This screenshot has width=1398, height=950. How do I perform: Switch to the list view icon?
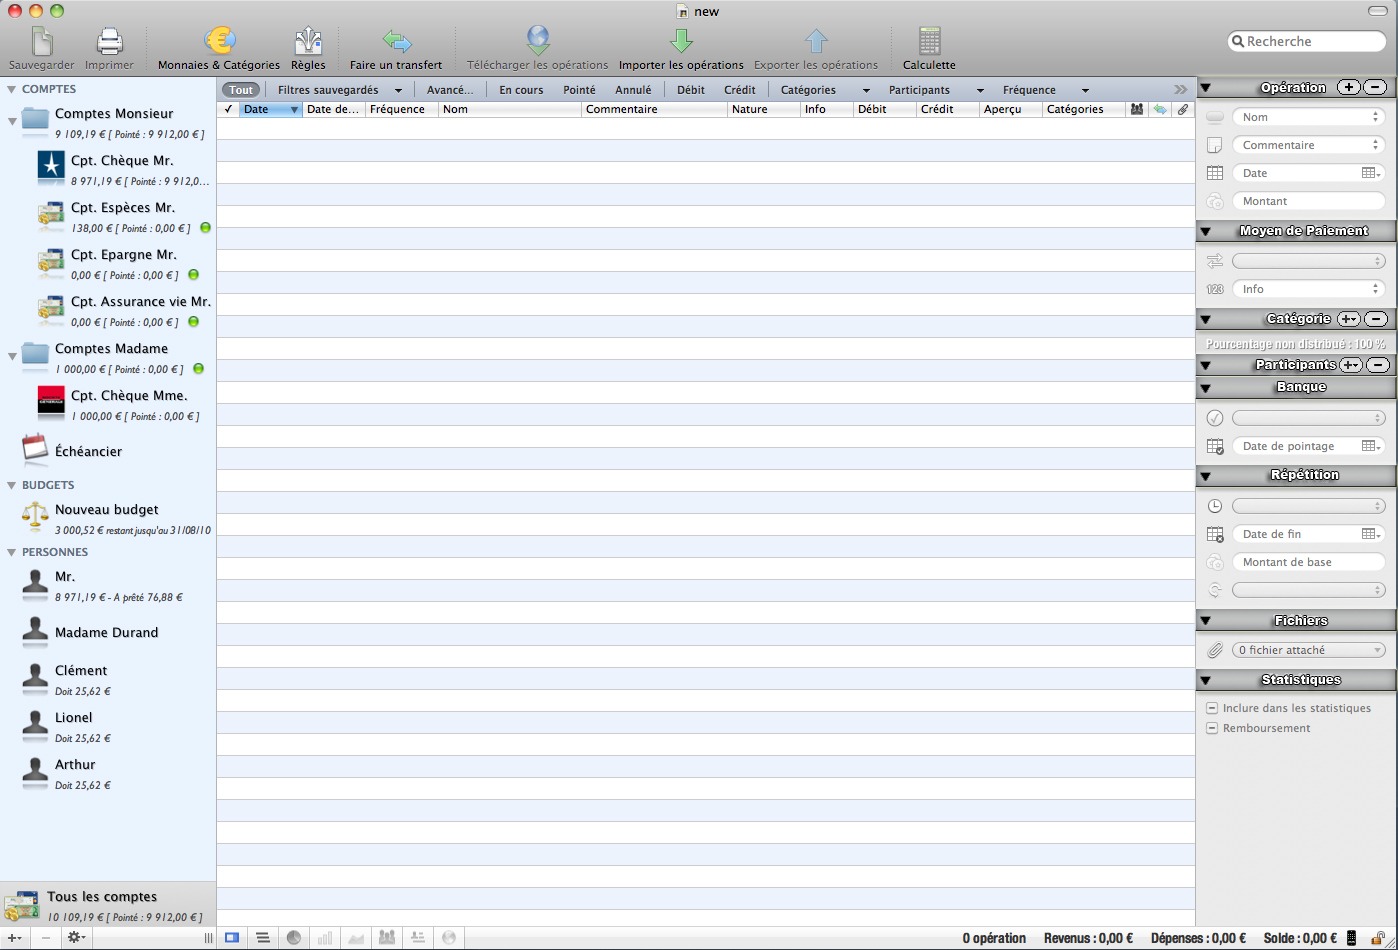coord(262,938)
